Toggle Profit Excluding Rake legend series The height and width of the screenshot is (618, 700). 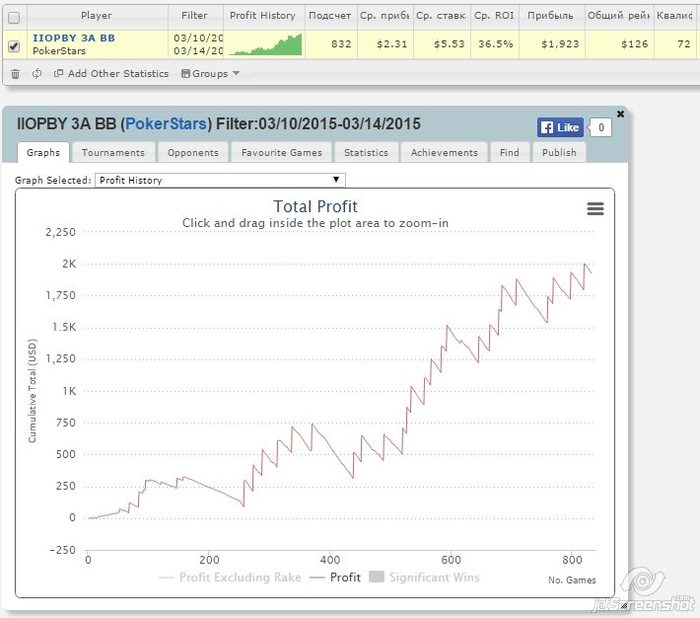(x=230, y=577)
